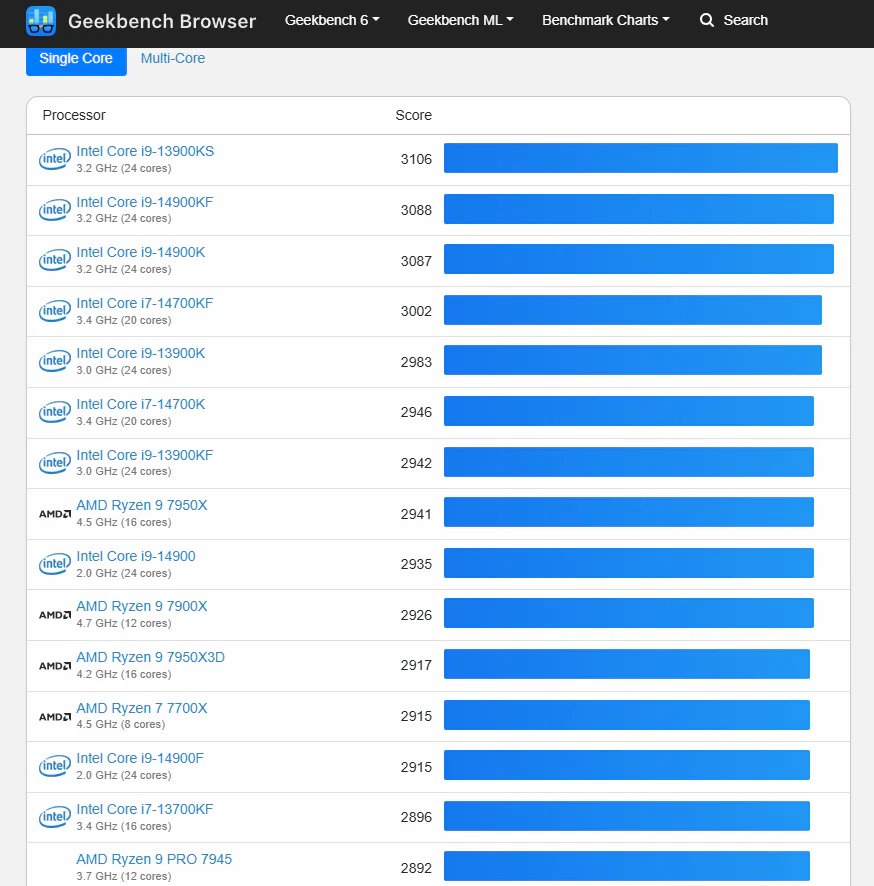Open the Geekbench 6 dropdown menu
Viewport: 874px width, 886px height.
[x=332, y=20]
